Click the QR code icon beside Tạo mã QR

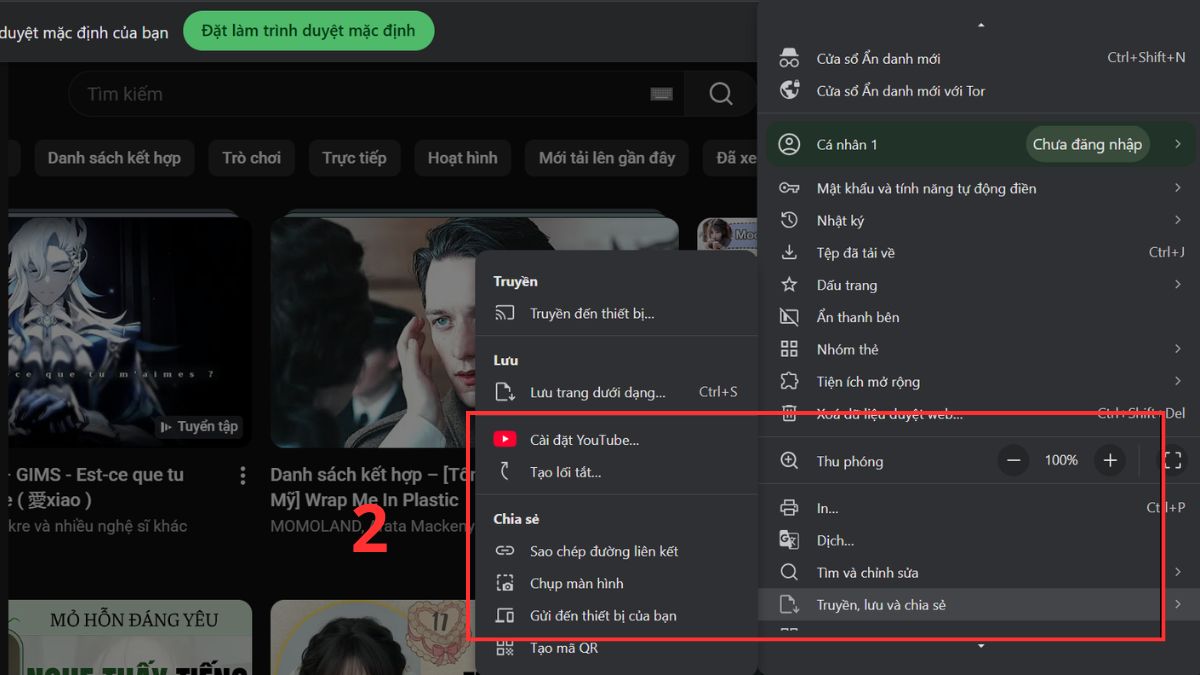(505, 648)
